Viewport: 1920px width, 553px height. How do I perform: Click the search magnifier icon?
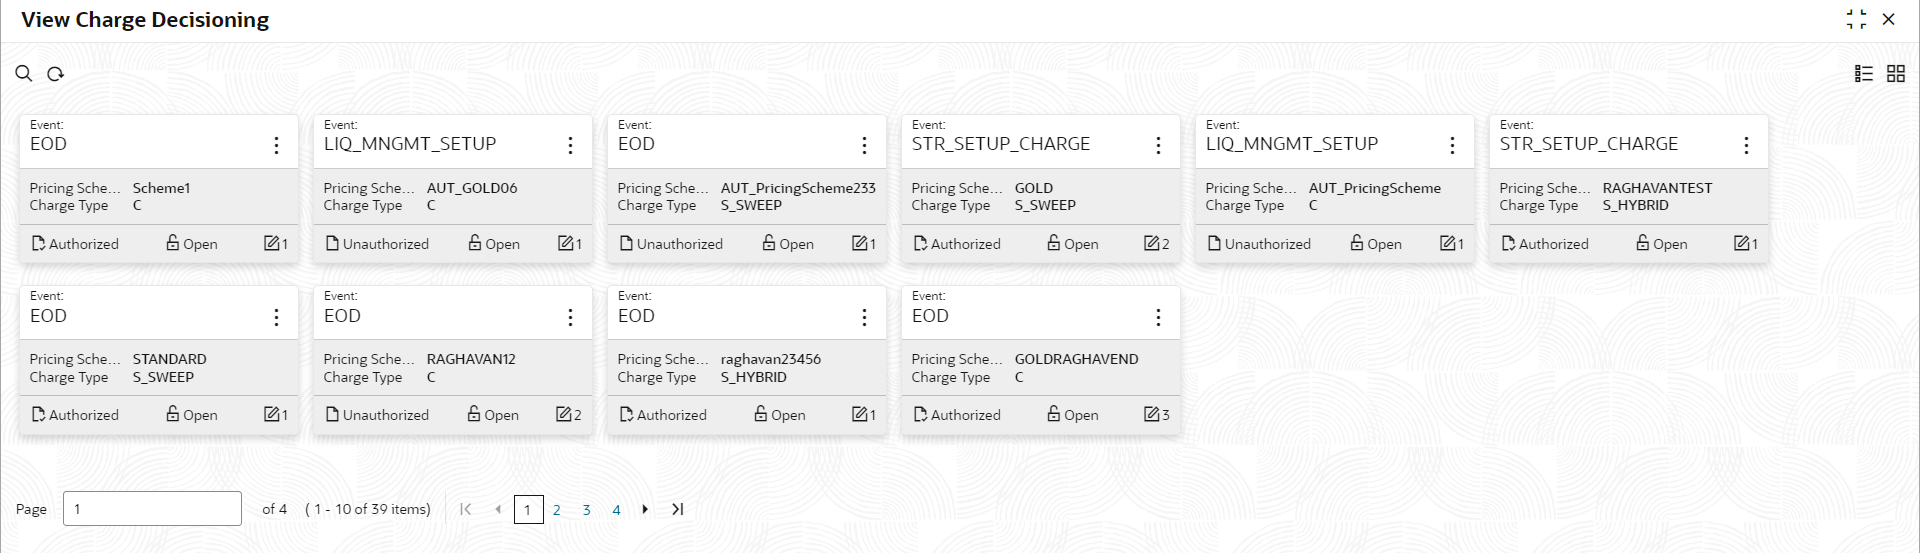coord(24,73)
